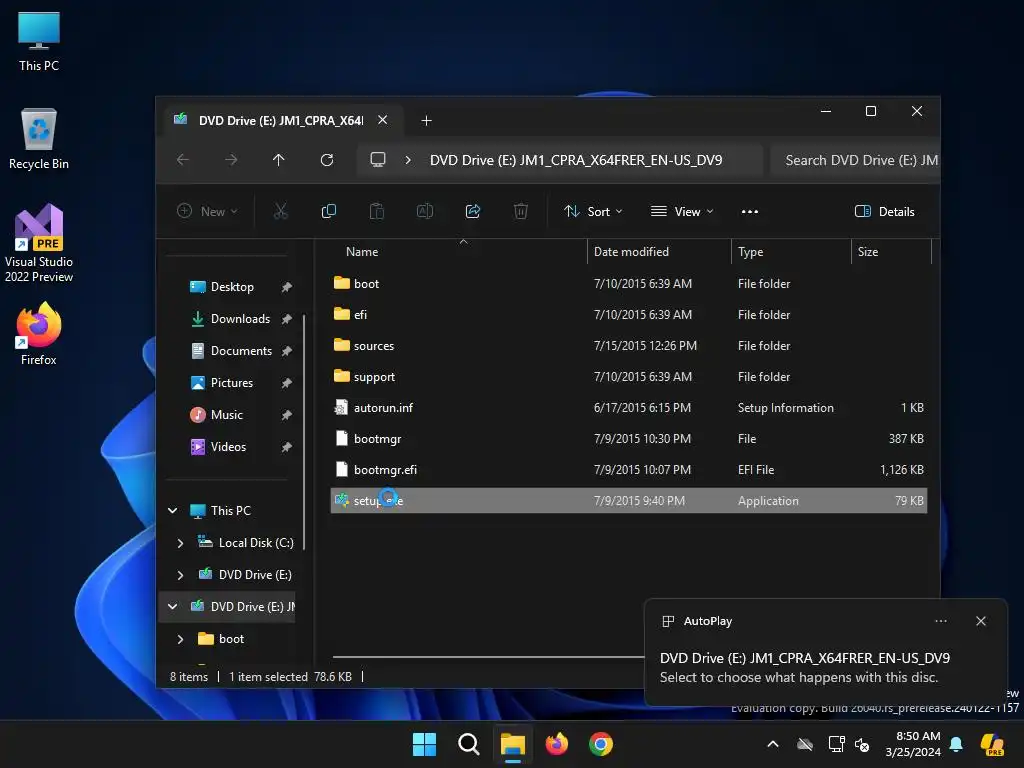
Task: Expand first DVD Drive (E:) node
Action: (x=180, y=575)
